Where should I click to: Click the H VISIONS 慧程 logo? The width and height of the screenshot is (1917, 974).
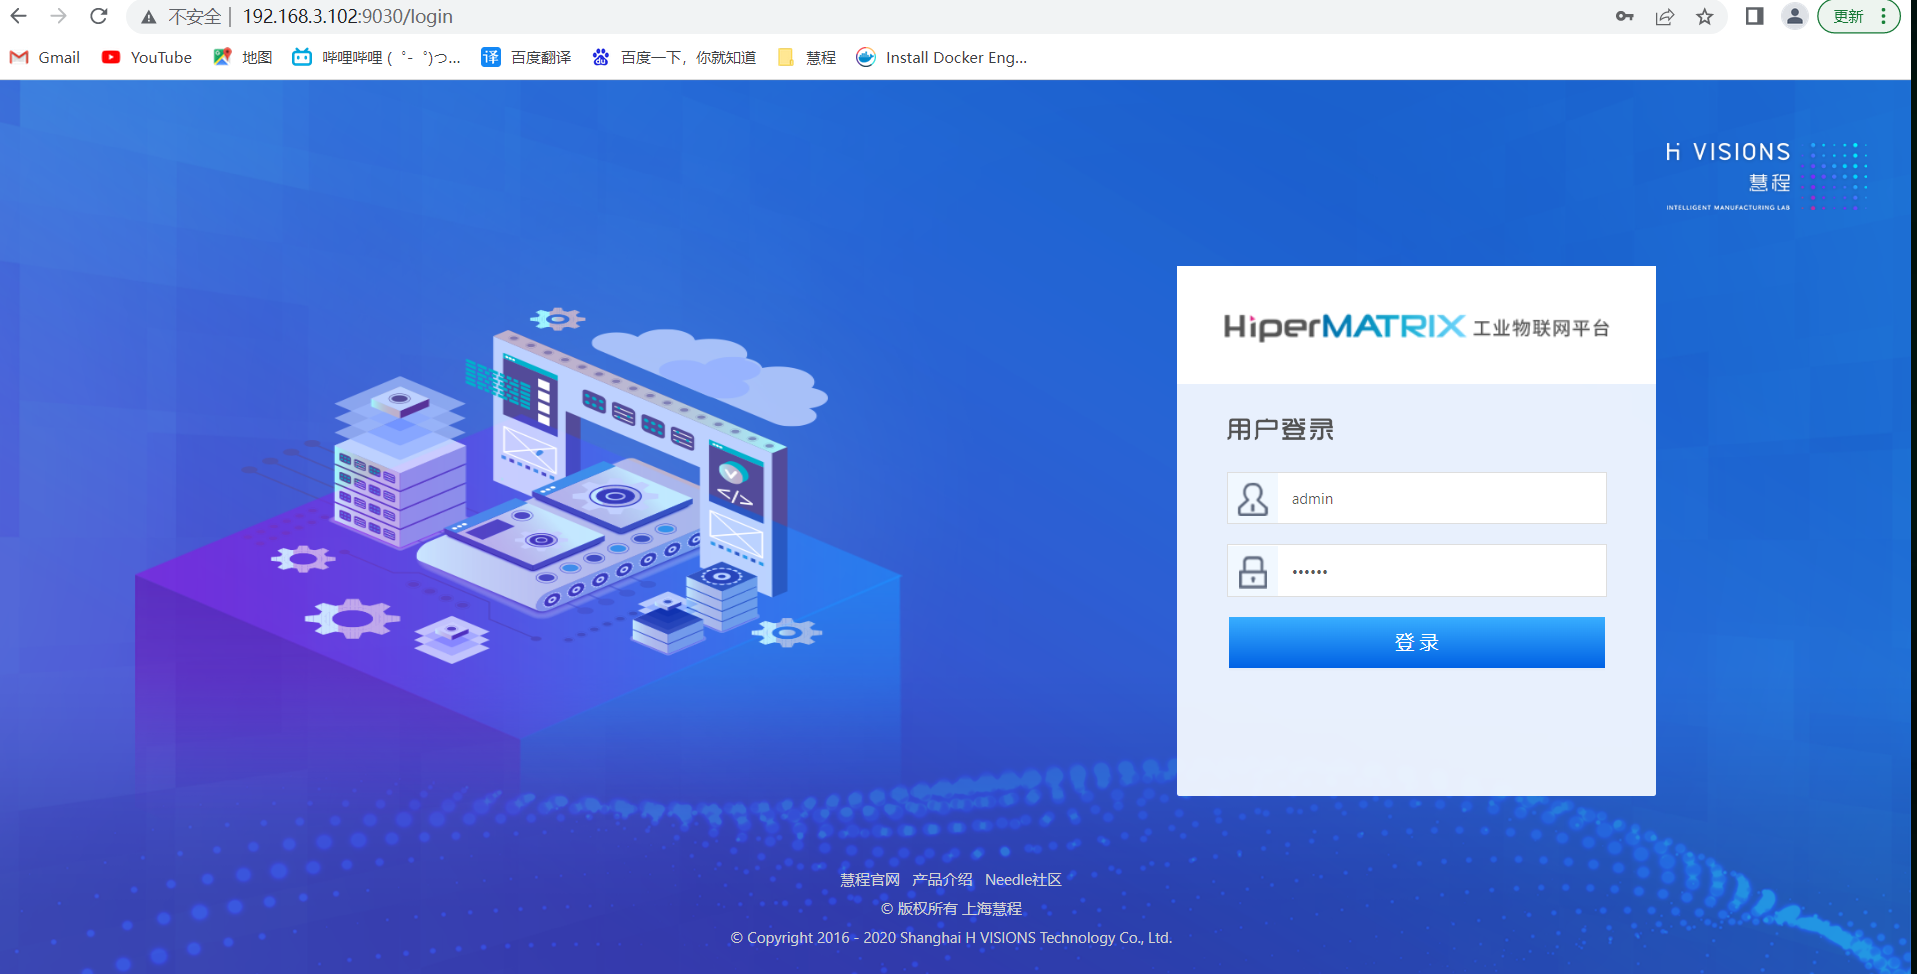(1766, 176)
